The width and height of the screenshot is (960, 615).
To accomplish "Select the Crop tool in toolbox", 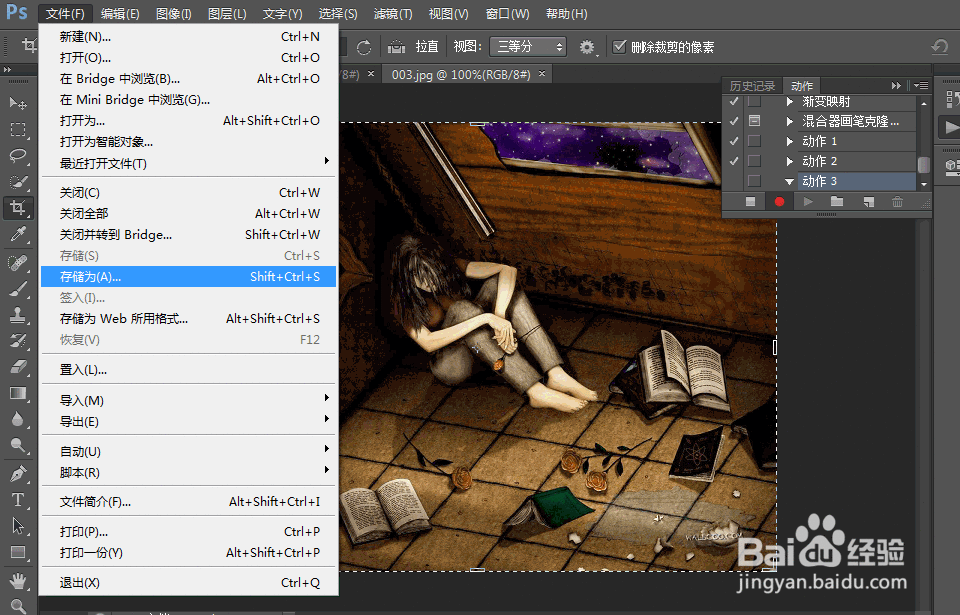I will (18, 208).
